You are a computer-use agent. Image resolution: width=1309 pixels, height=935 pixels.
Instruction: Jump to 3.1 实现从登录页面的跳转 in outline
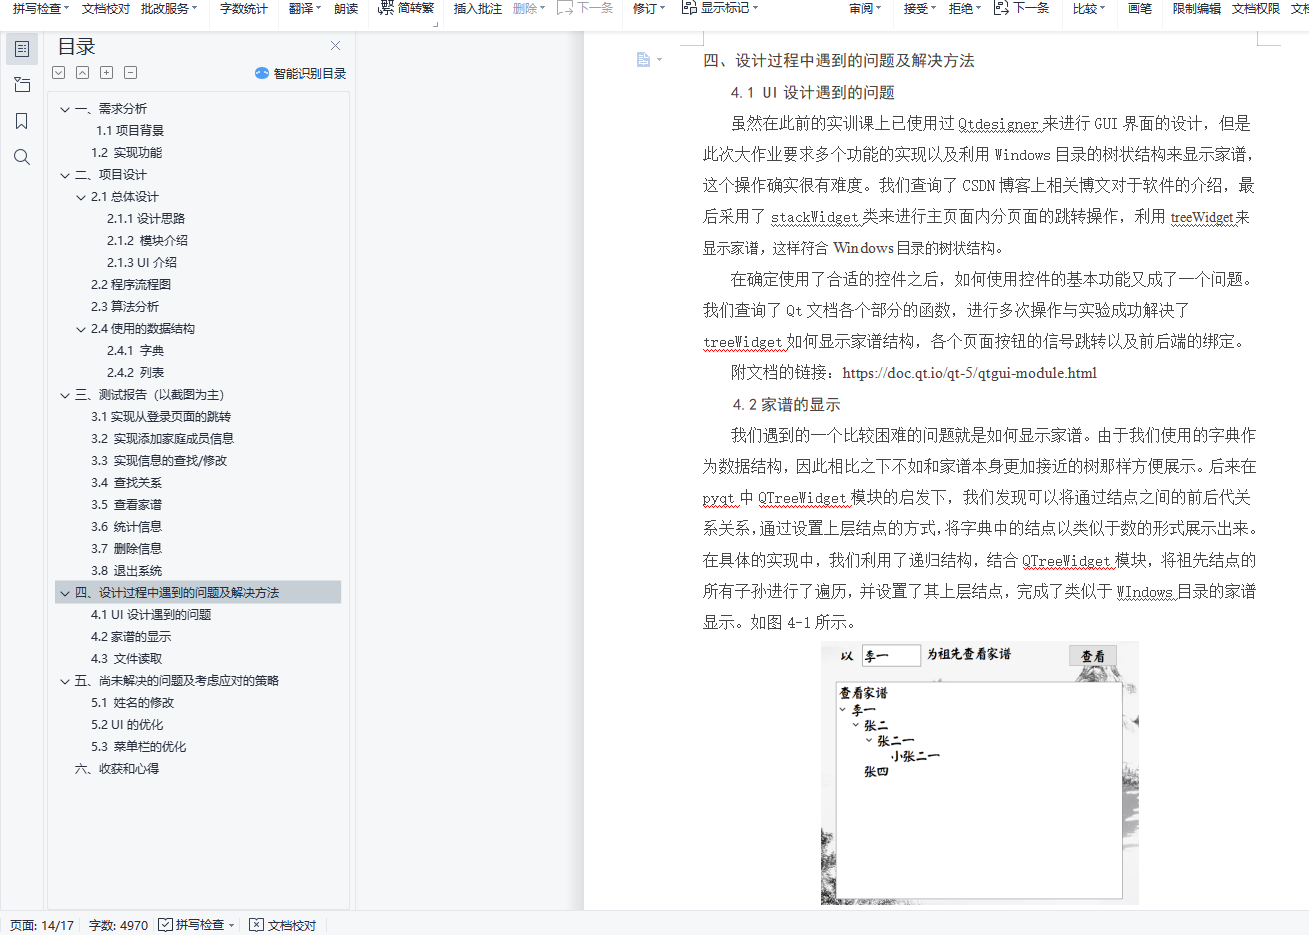tap(161, 417)
